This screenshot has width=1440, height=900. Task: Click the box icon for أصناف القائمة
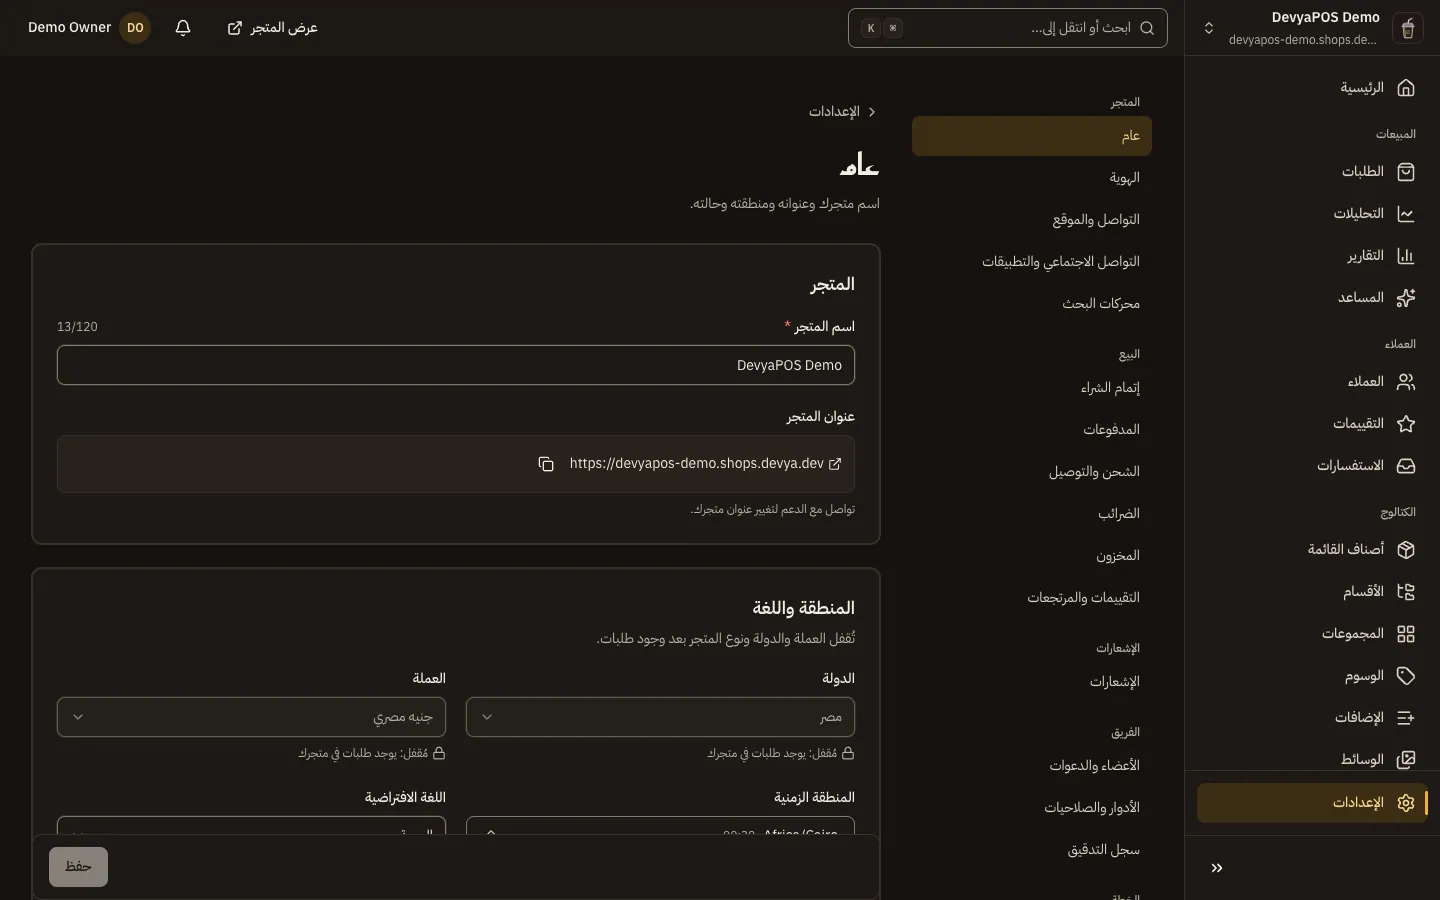[x=1406, y=550]
